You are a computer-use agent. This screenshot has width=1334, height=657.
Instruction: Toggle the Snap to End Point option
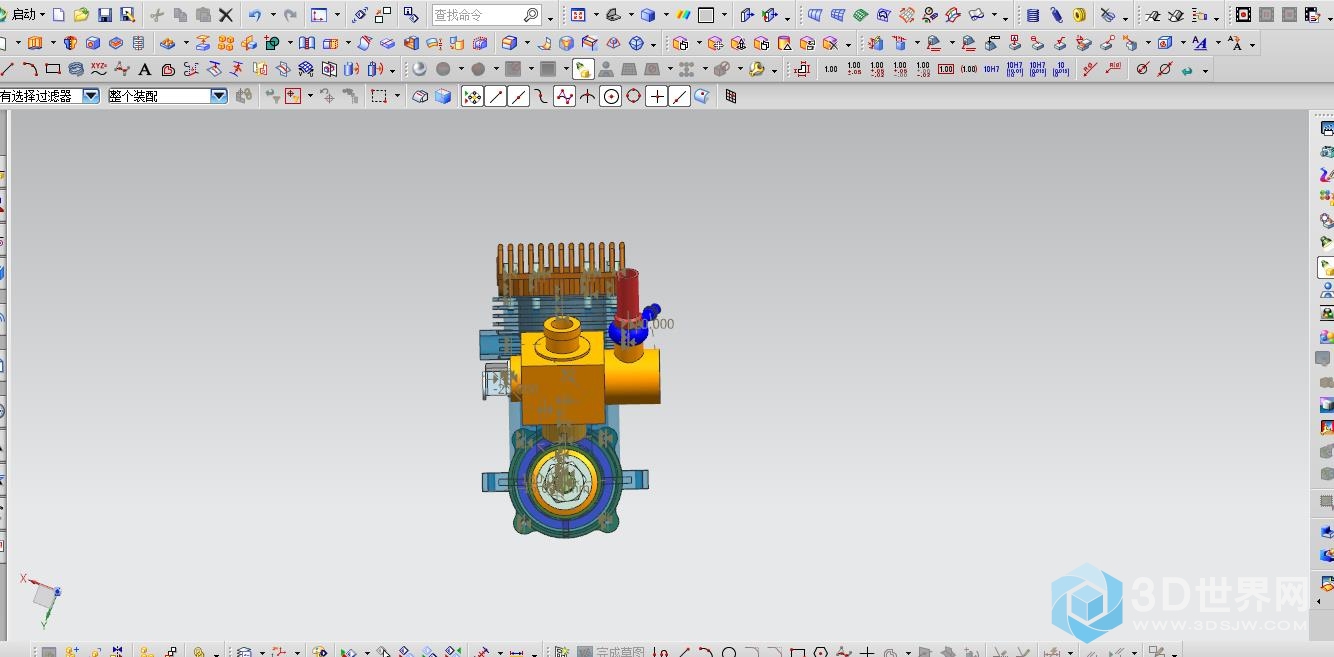(x=496, y=96)
